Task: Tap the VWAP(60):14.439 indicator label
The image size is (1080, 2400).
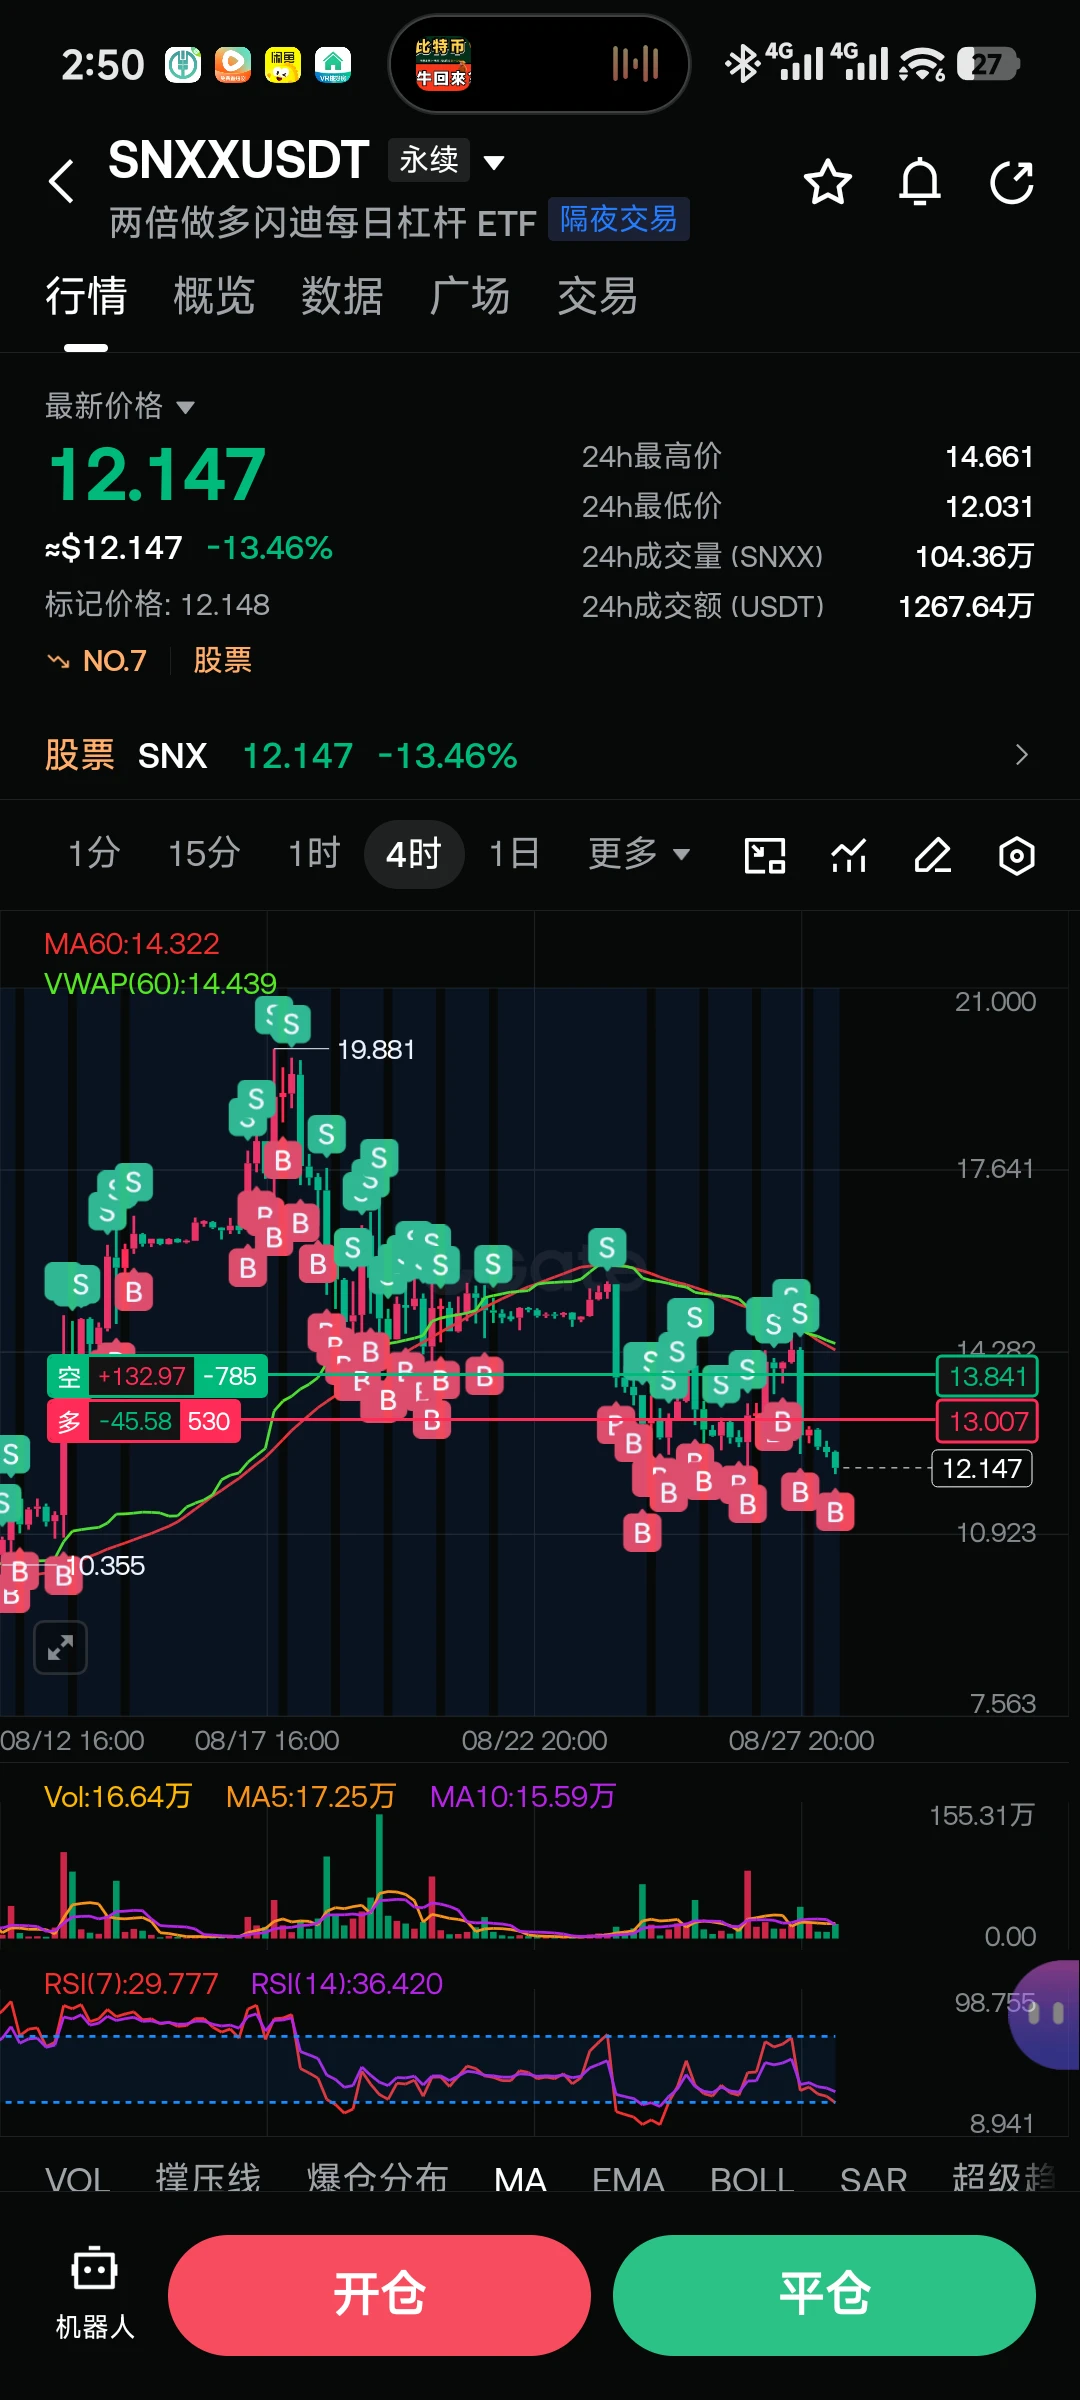Action: click(x=160, y=983)
